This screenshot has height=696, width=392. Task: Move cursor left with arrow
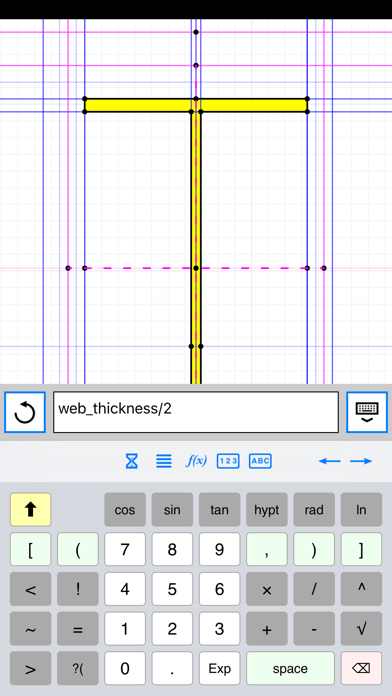point(329,461)
